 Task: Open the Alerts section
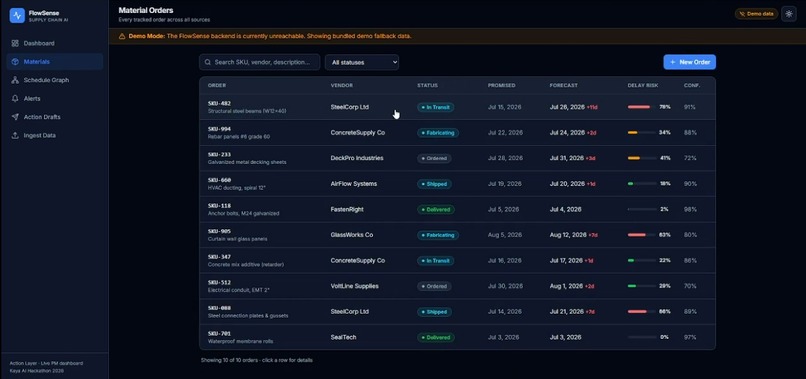point(54,98)
